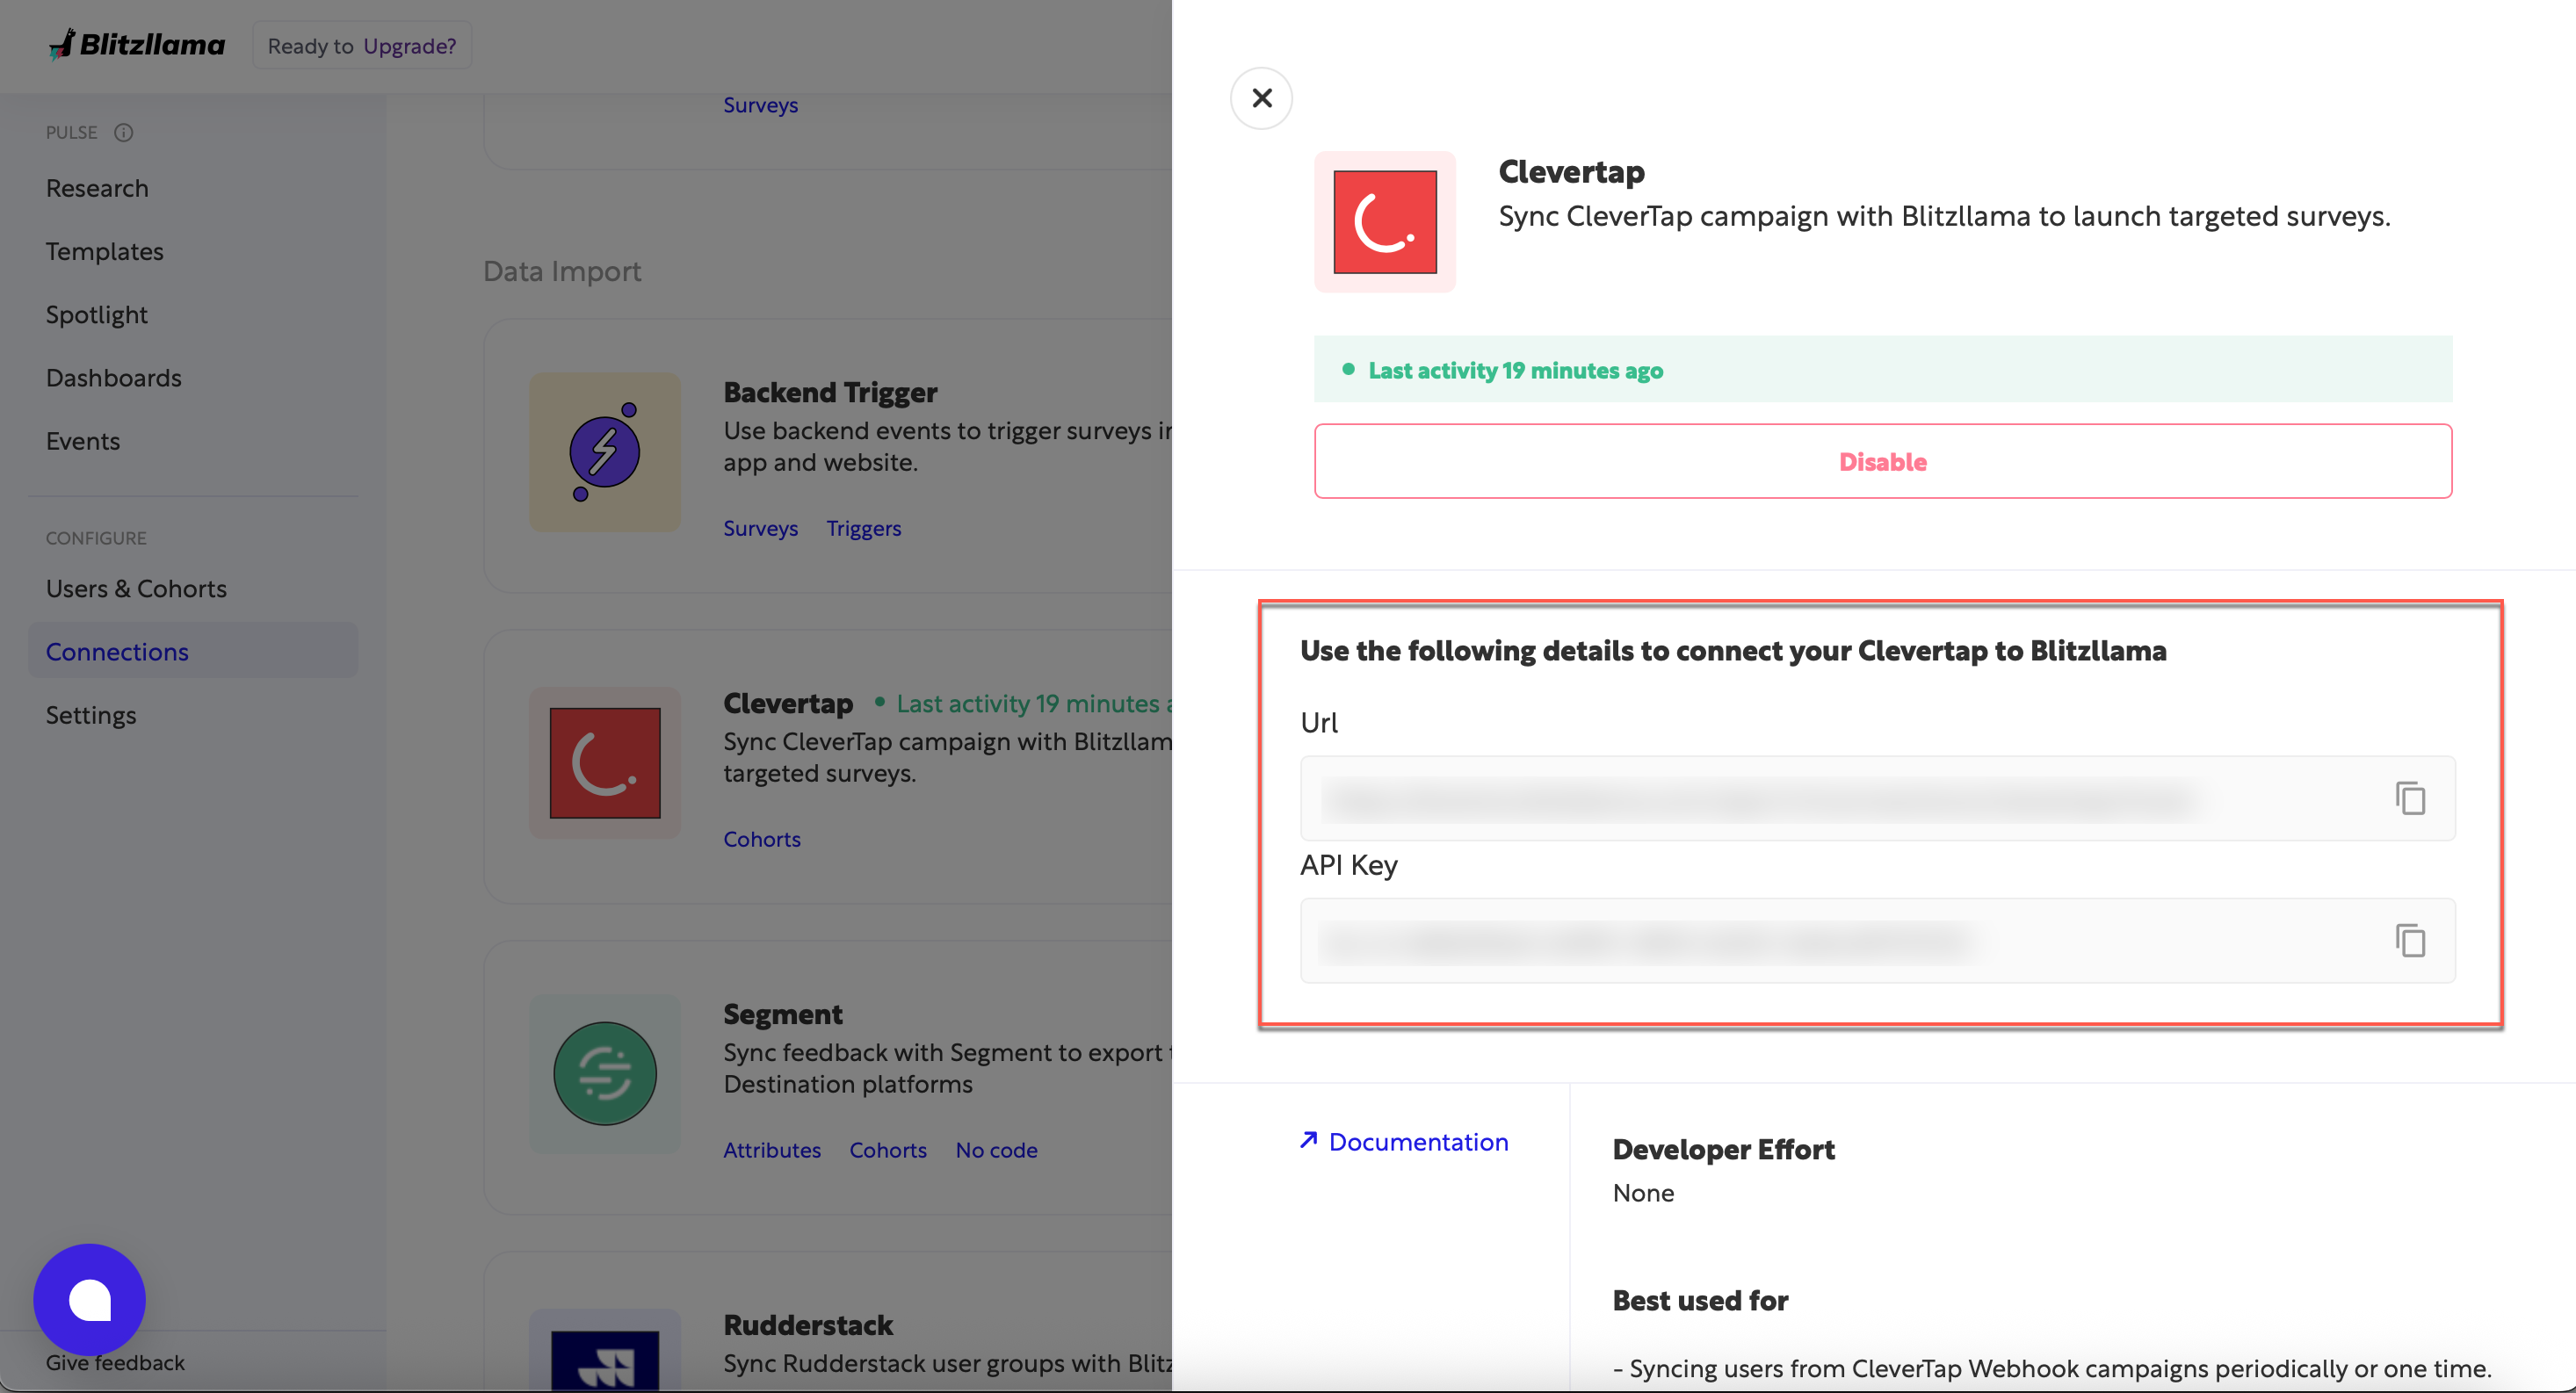Click the Segment card title
The height and width of the screenshot is (1393, 2576).
783,1014
